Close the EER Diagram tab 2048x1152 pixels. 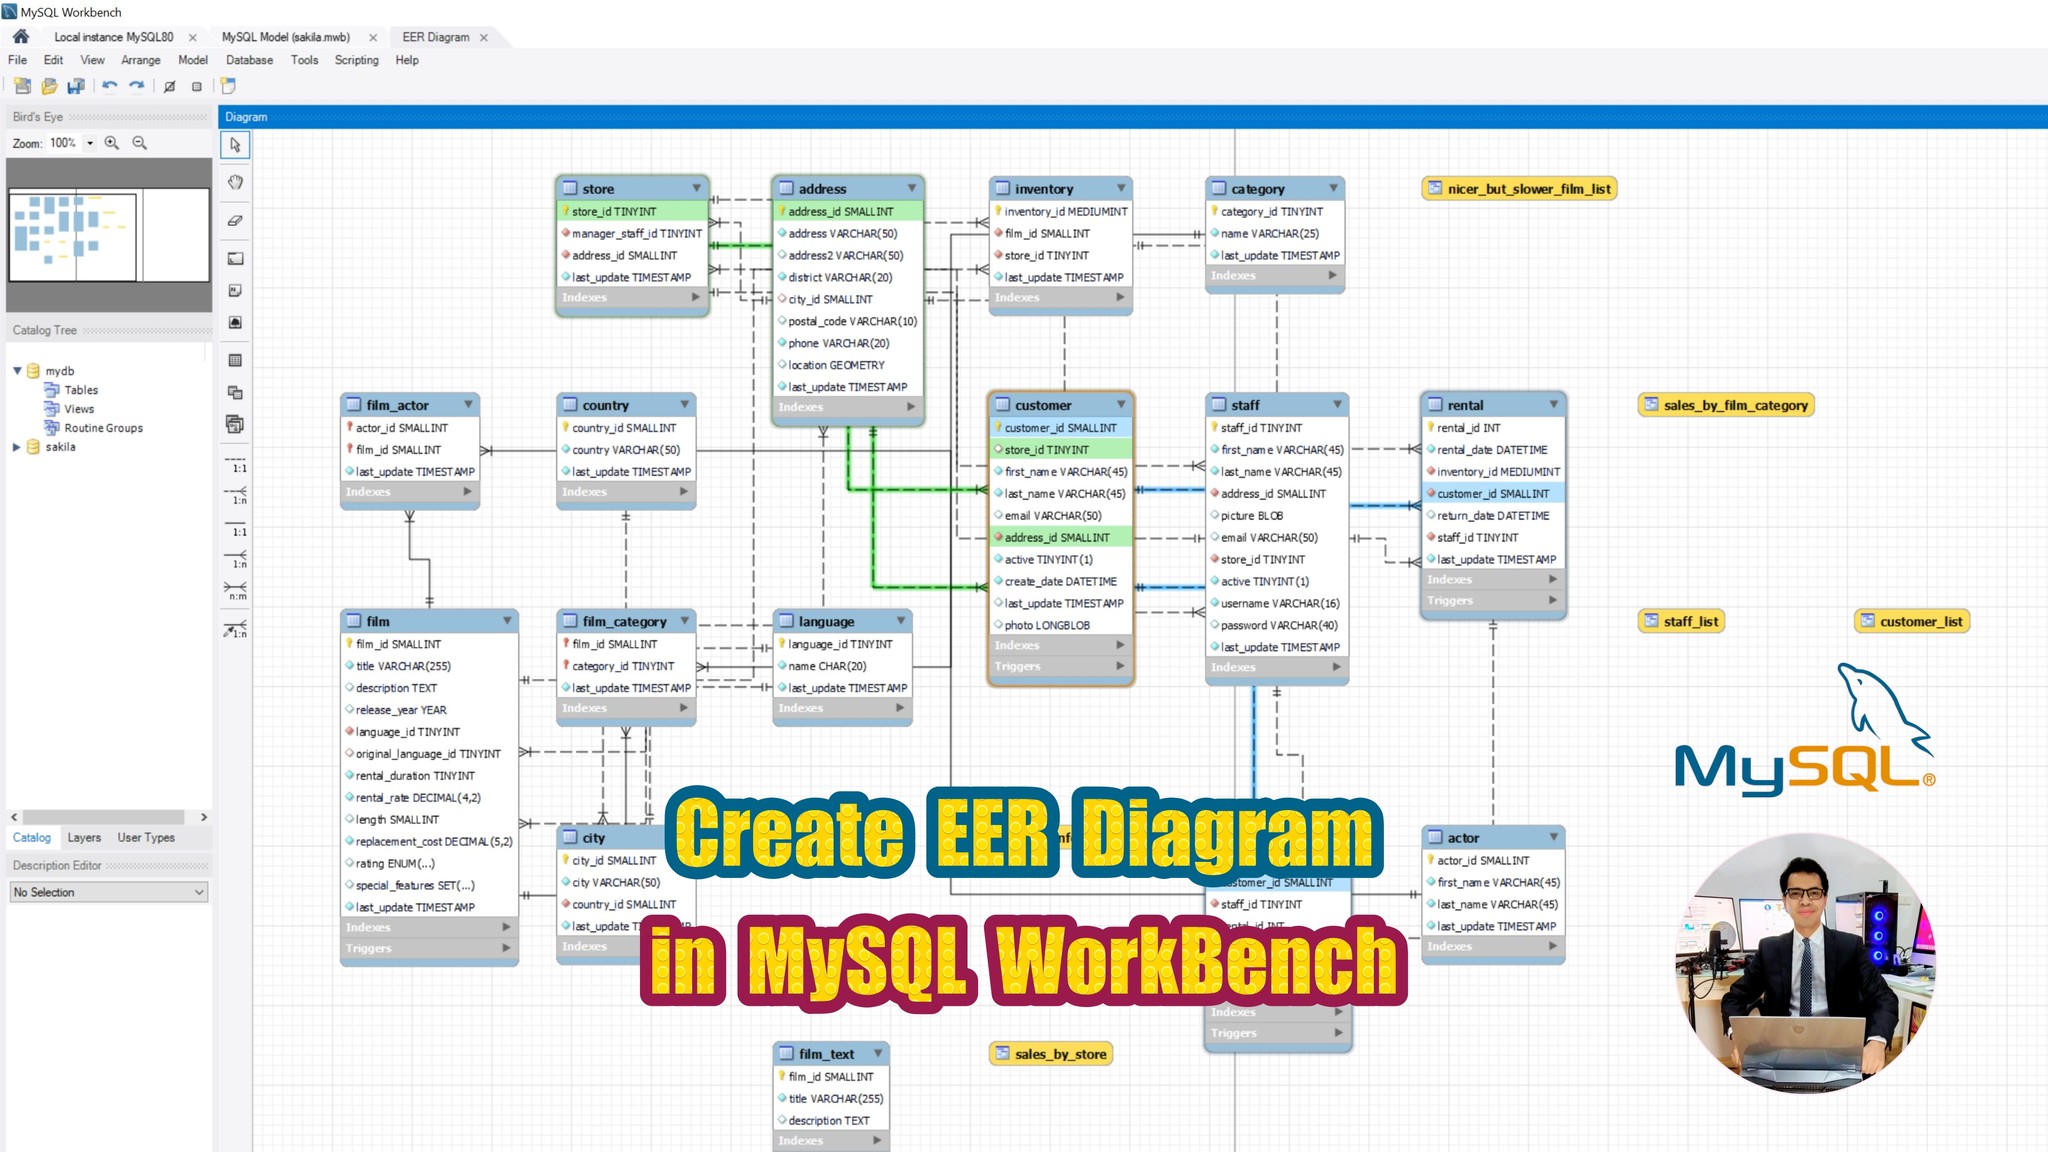coord(484,37)
